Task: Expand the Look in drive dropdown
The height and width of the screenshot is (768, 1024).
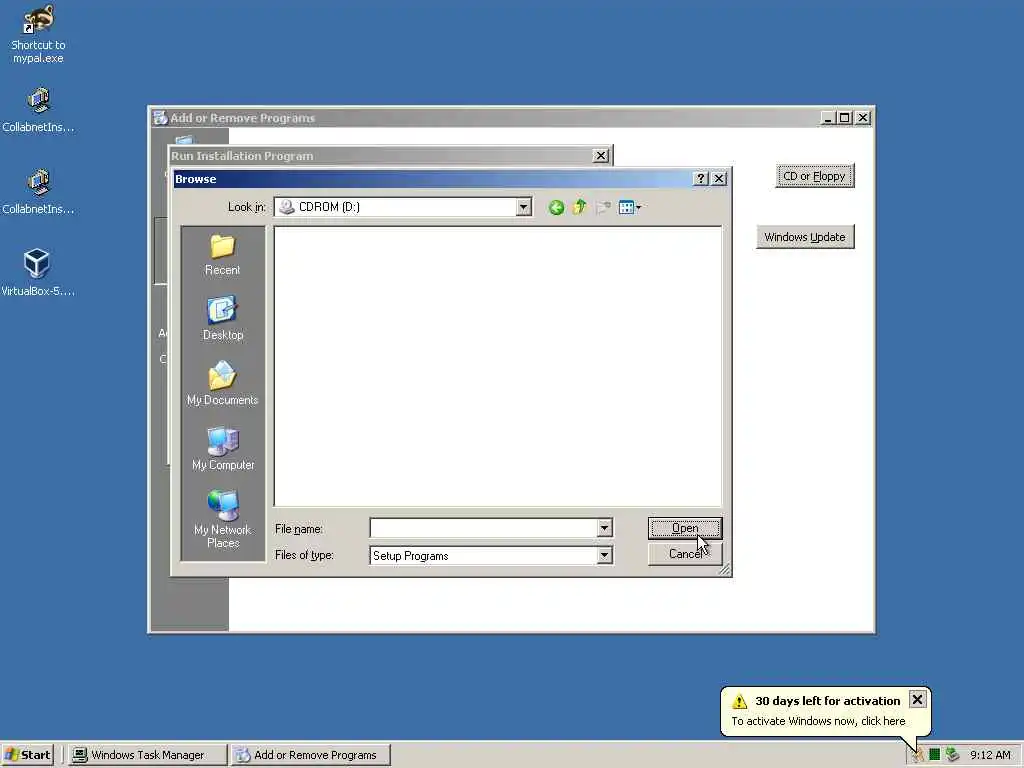Action: [523, 207]
